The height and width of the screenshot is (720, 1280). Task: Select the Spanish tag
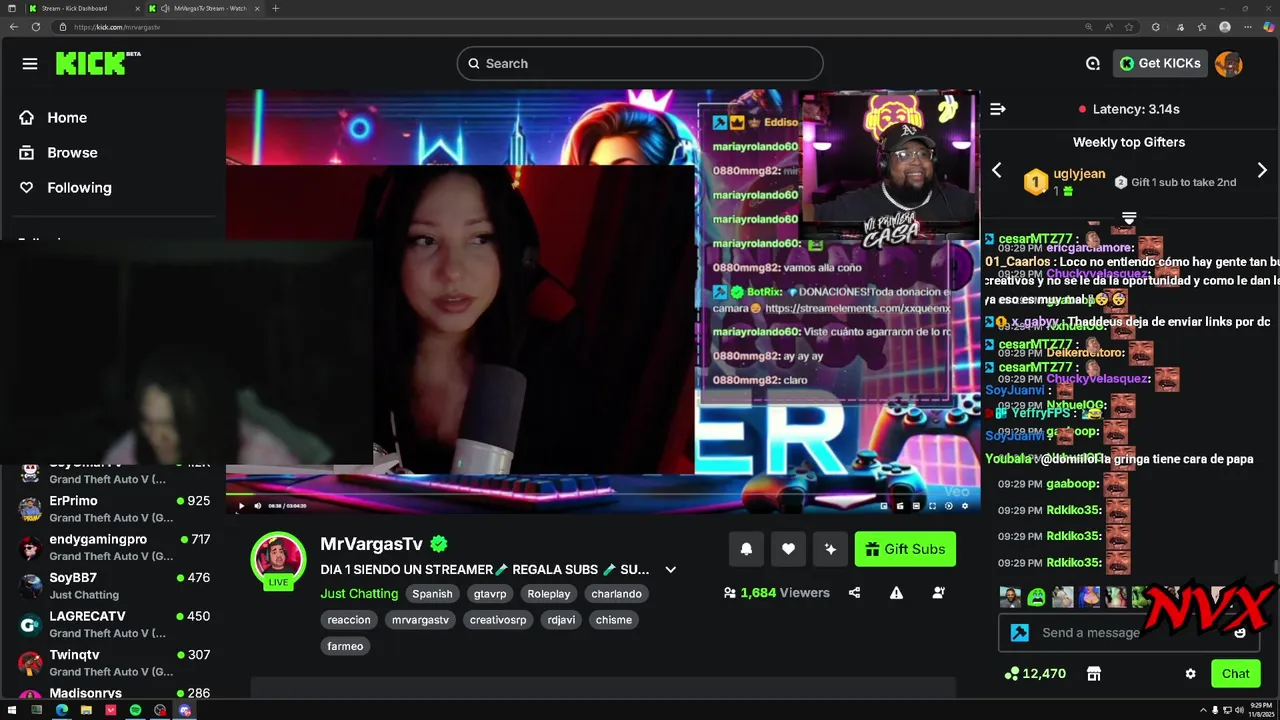point(432,594)
